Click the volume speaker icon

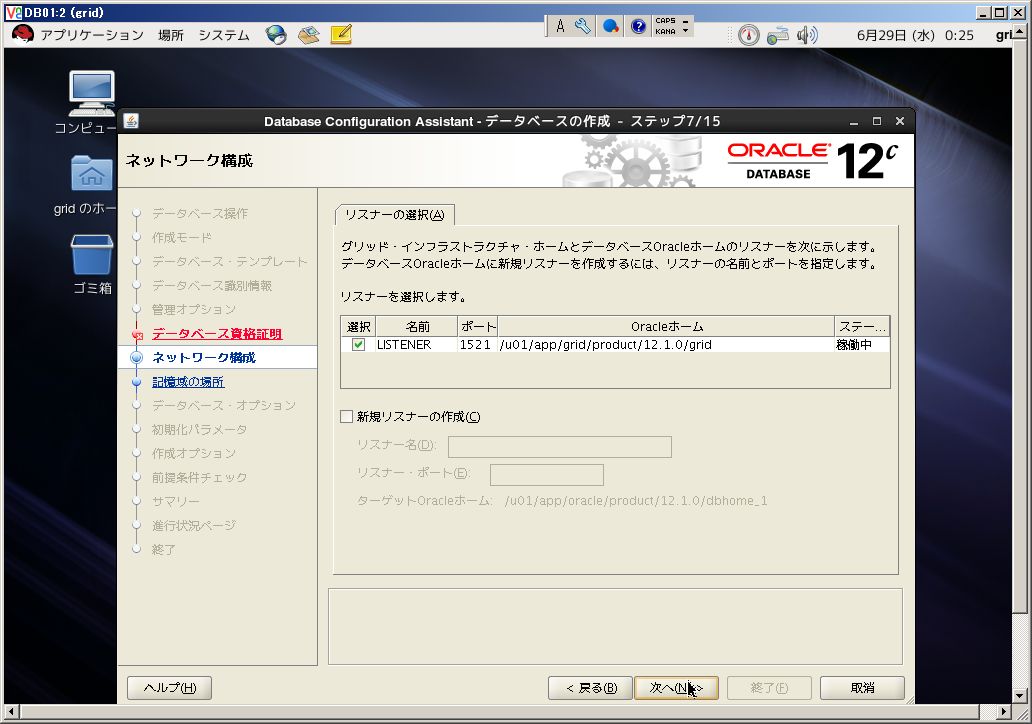pos(807,35)
